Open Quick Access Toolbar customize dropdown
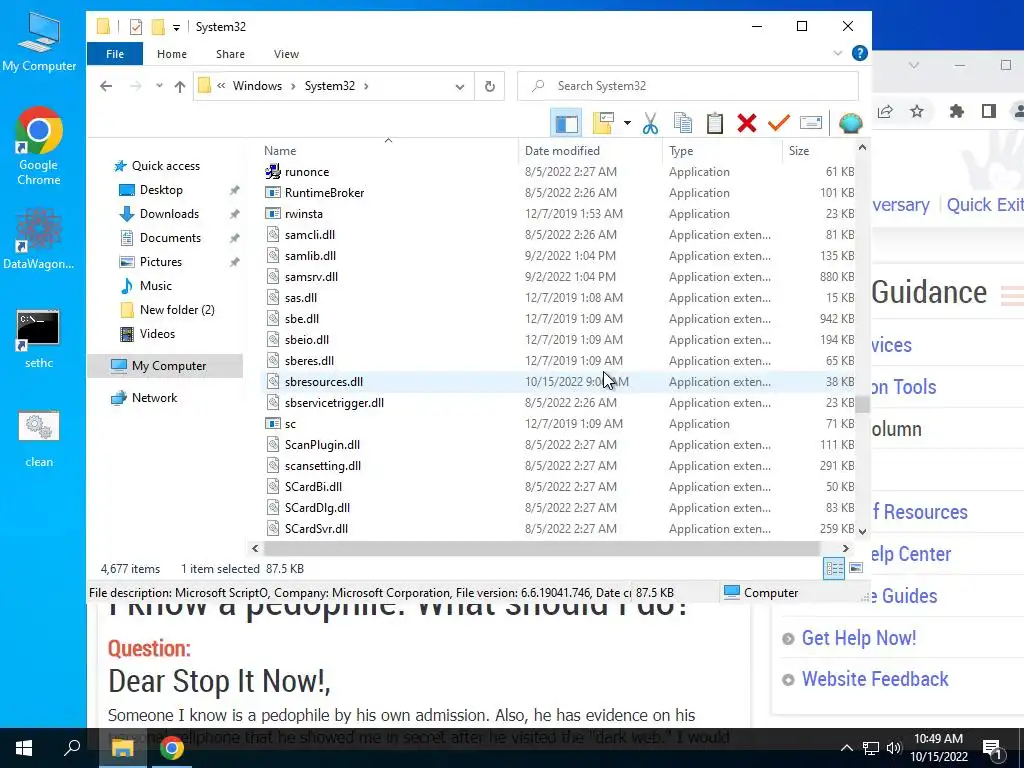Viewport: 1024px width, 768px height. [176, 27]
